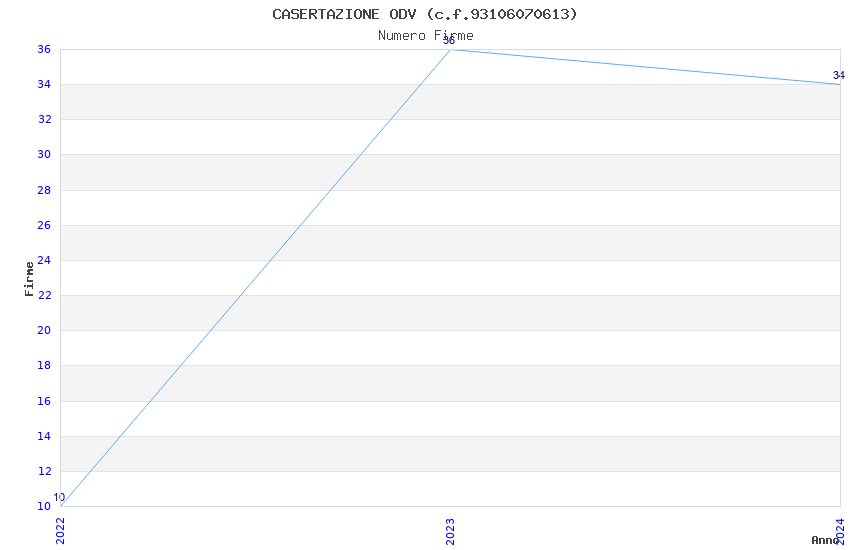Click the x-axis year 2024

[840, 531]
